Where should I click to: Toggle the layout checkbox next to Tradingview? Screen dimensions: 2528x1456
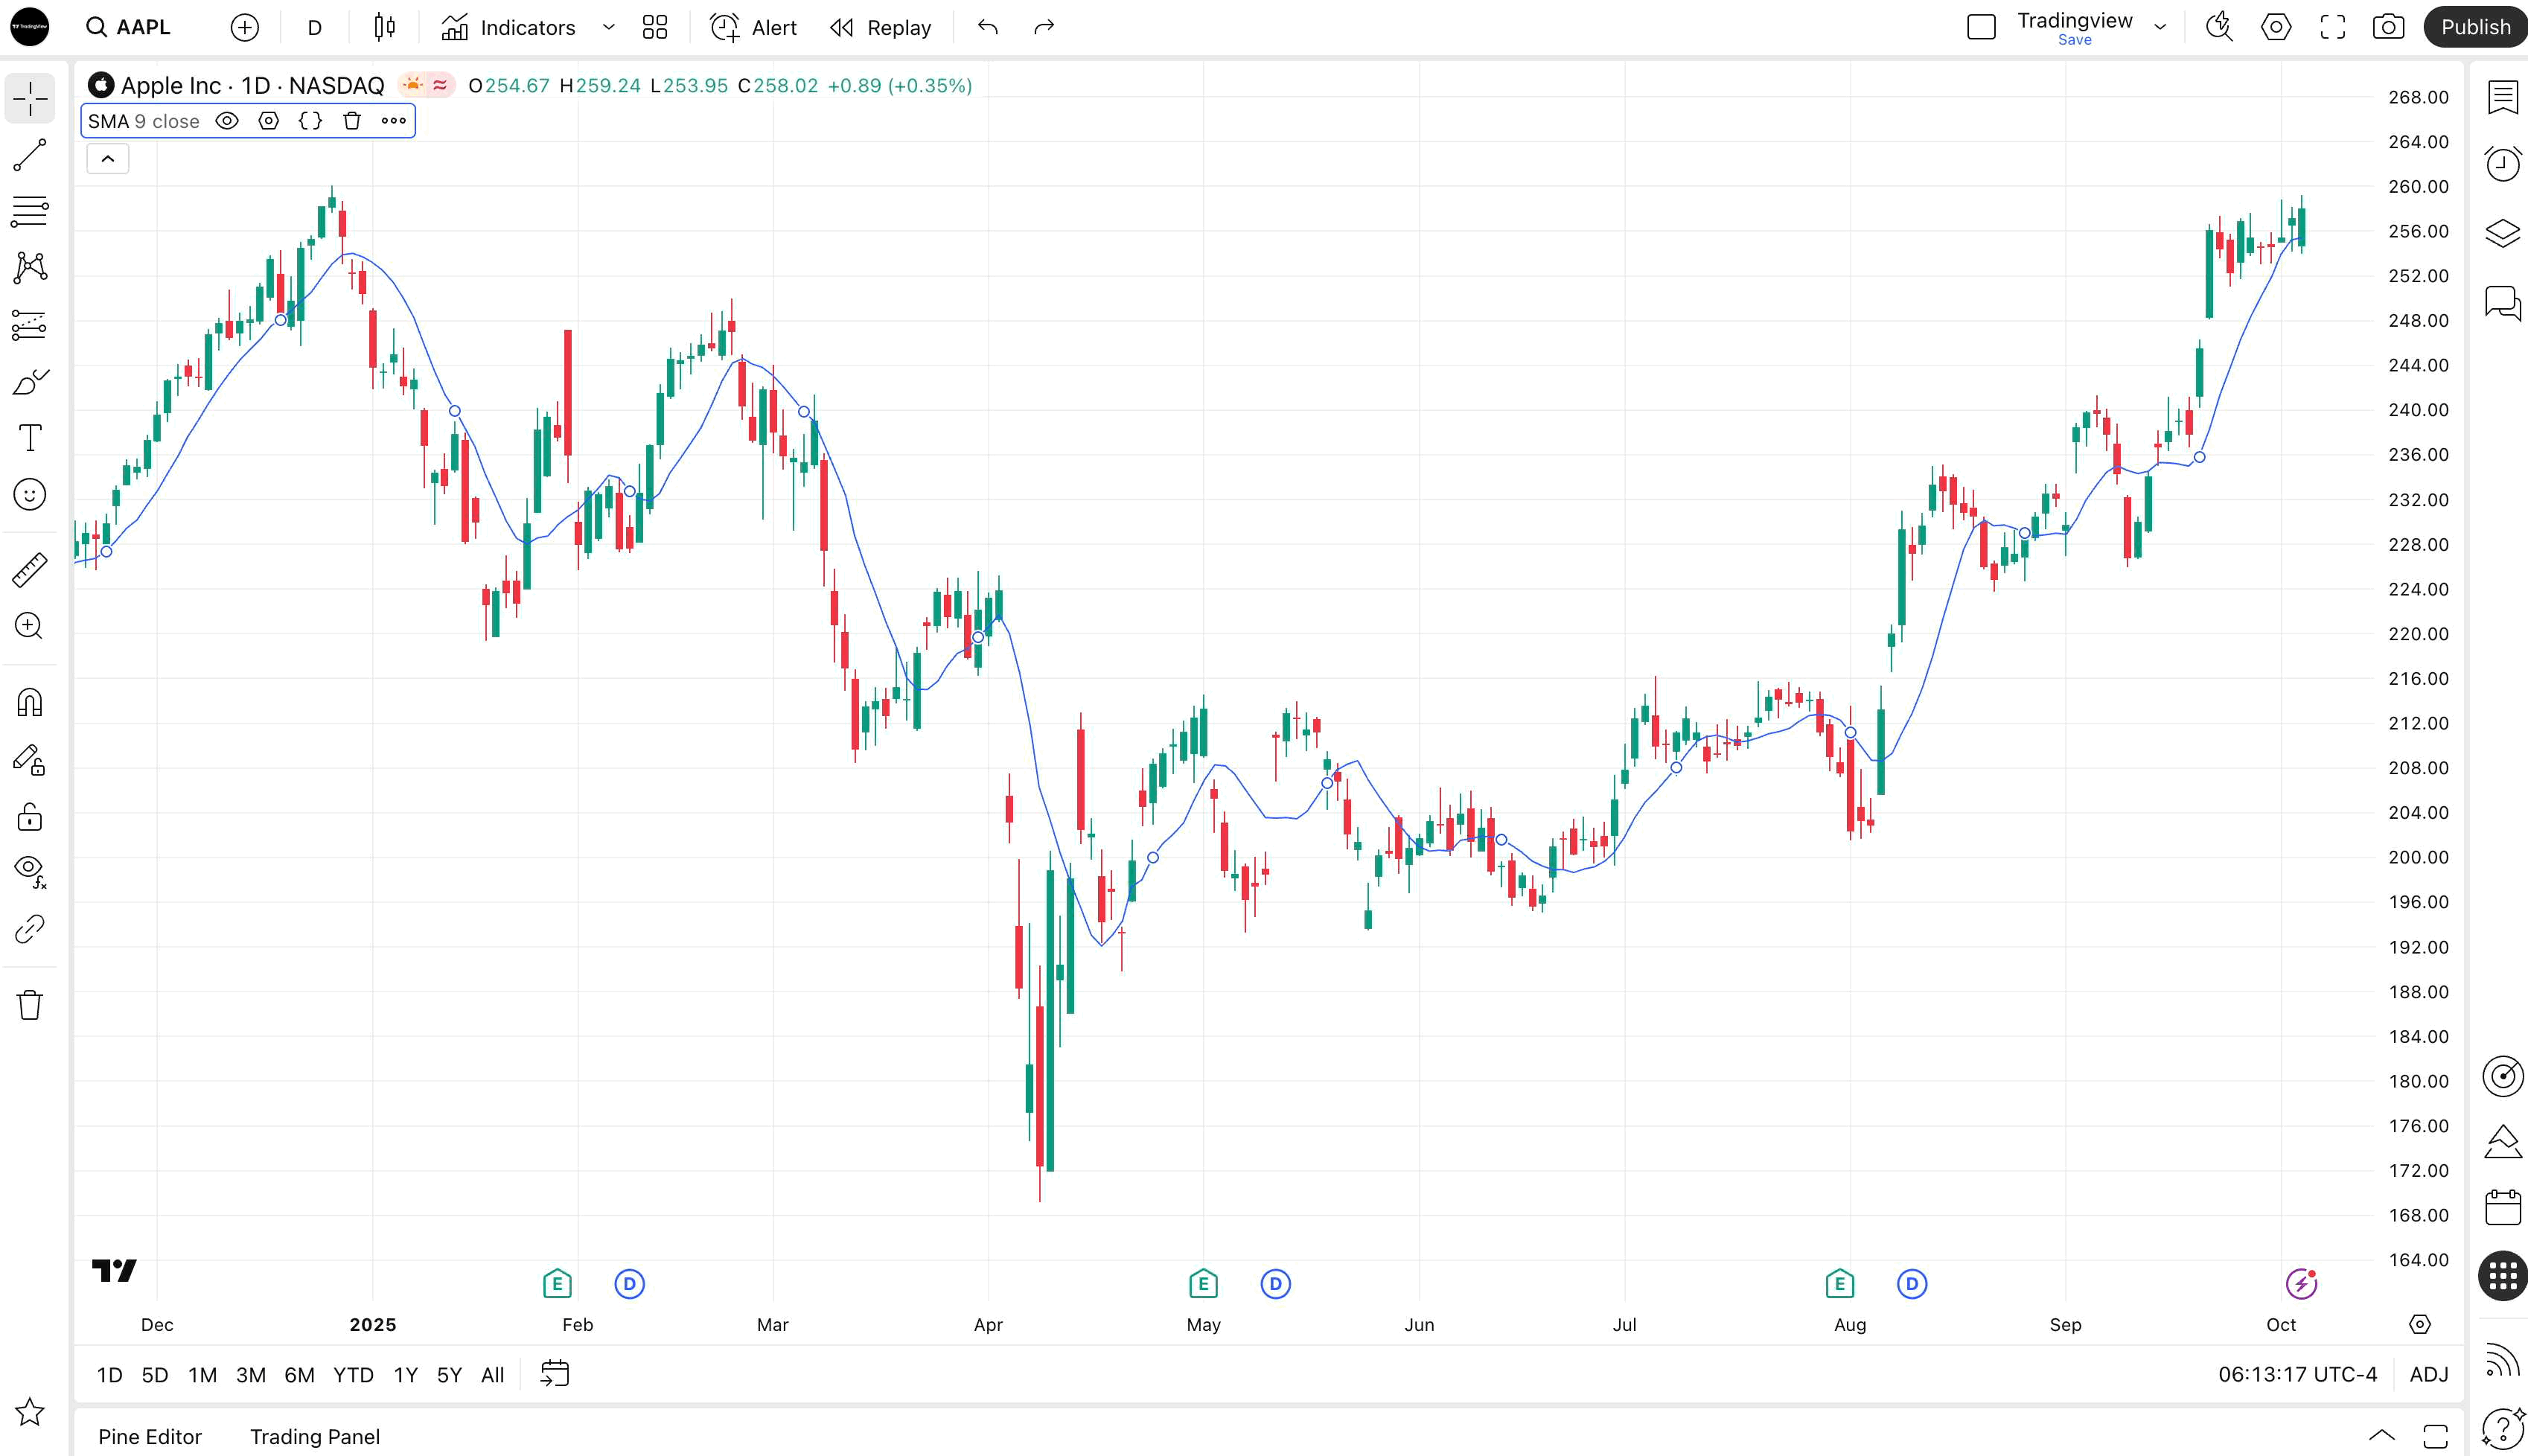tap(1980, 27)
